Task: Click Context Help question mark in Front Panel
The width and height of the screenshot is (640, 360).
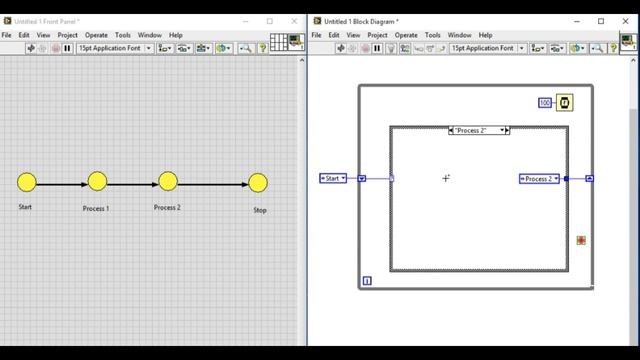Action: coord(263,49)
